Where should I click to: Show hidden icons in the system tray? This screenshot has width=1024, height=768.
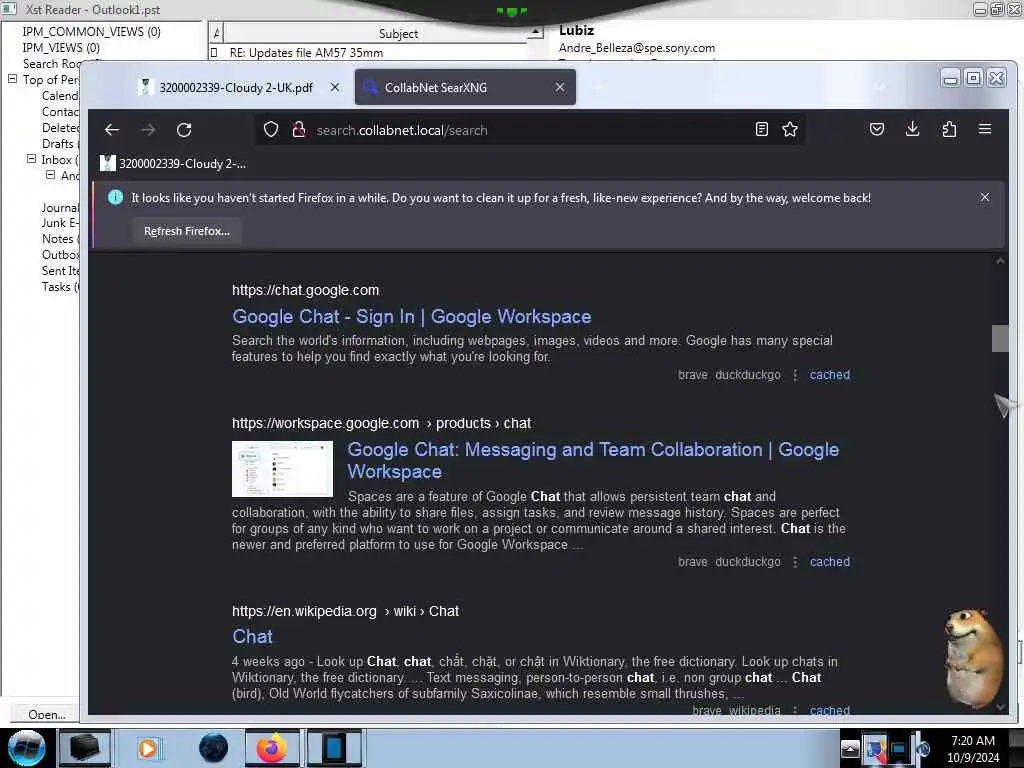(850, 748)
